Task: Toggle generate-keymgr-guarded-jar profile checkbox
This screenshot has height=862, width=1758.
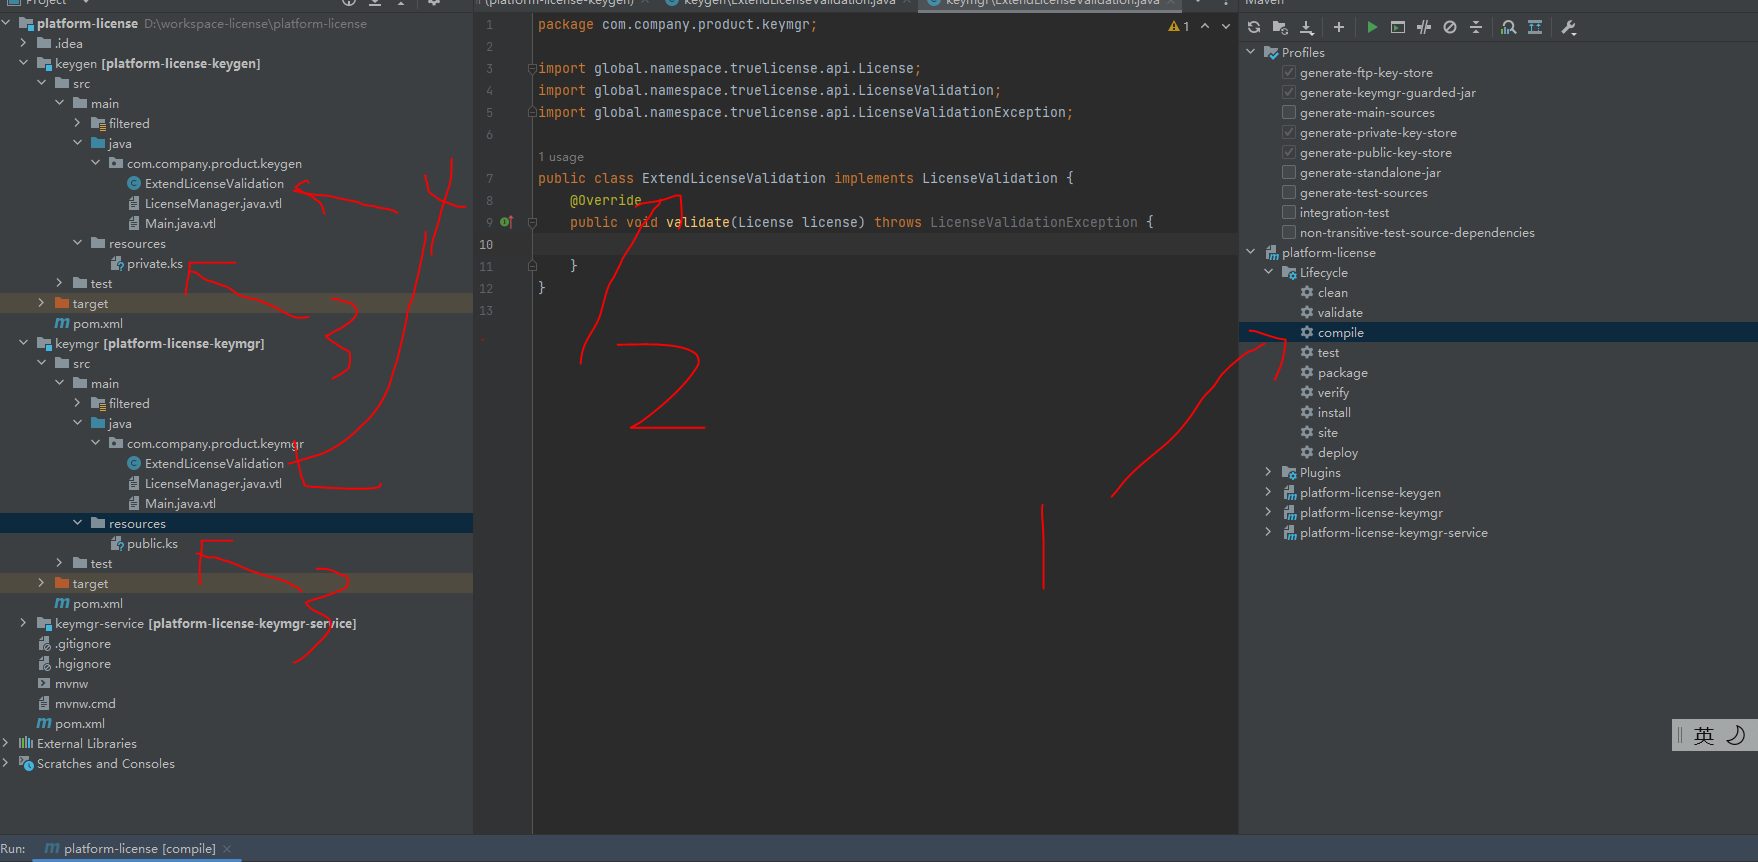Action: [1289, 92]
